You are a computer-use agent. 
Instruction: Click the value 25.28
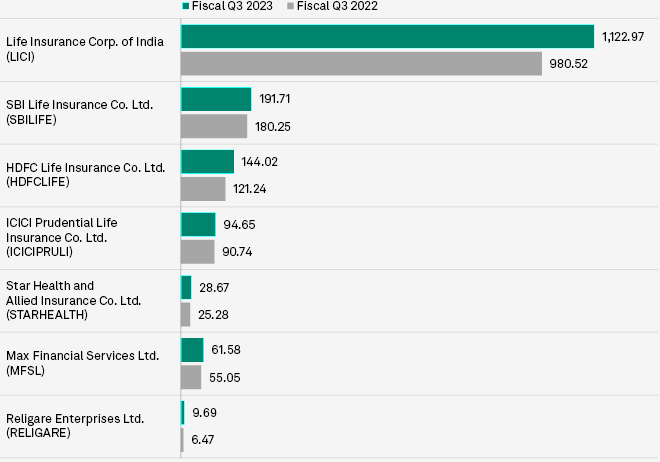213,315
